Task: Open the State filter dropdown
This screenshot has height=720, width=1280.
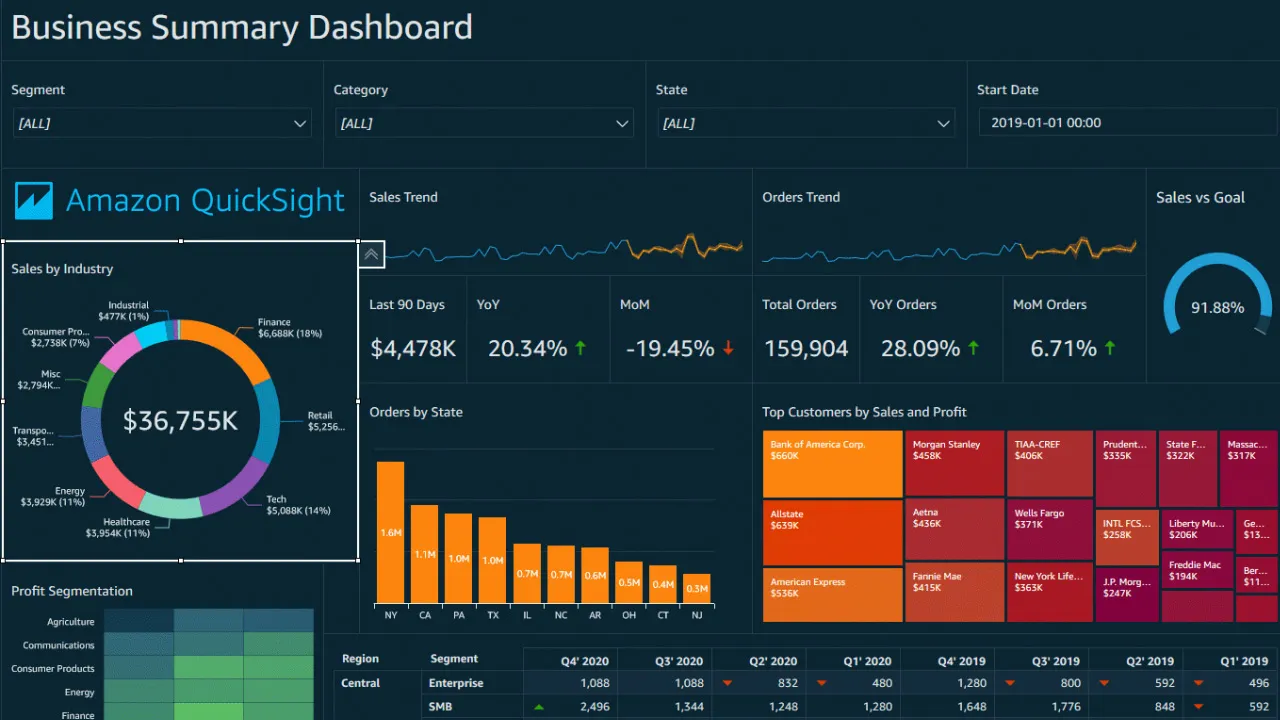Action: [x=806, y=123]
